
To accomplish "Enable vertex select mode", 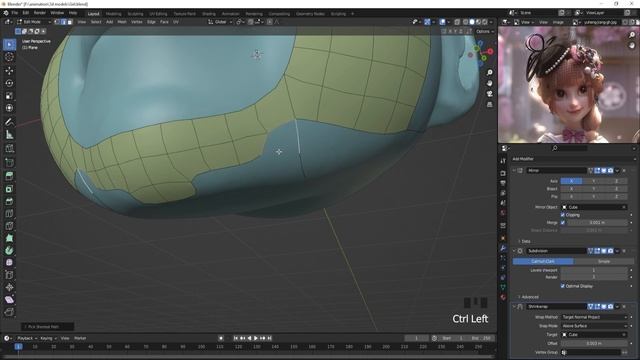I will (58, 22).
